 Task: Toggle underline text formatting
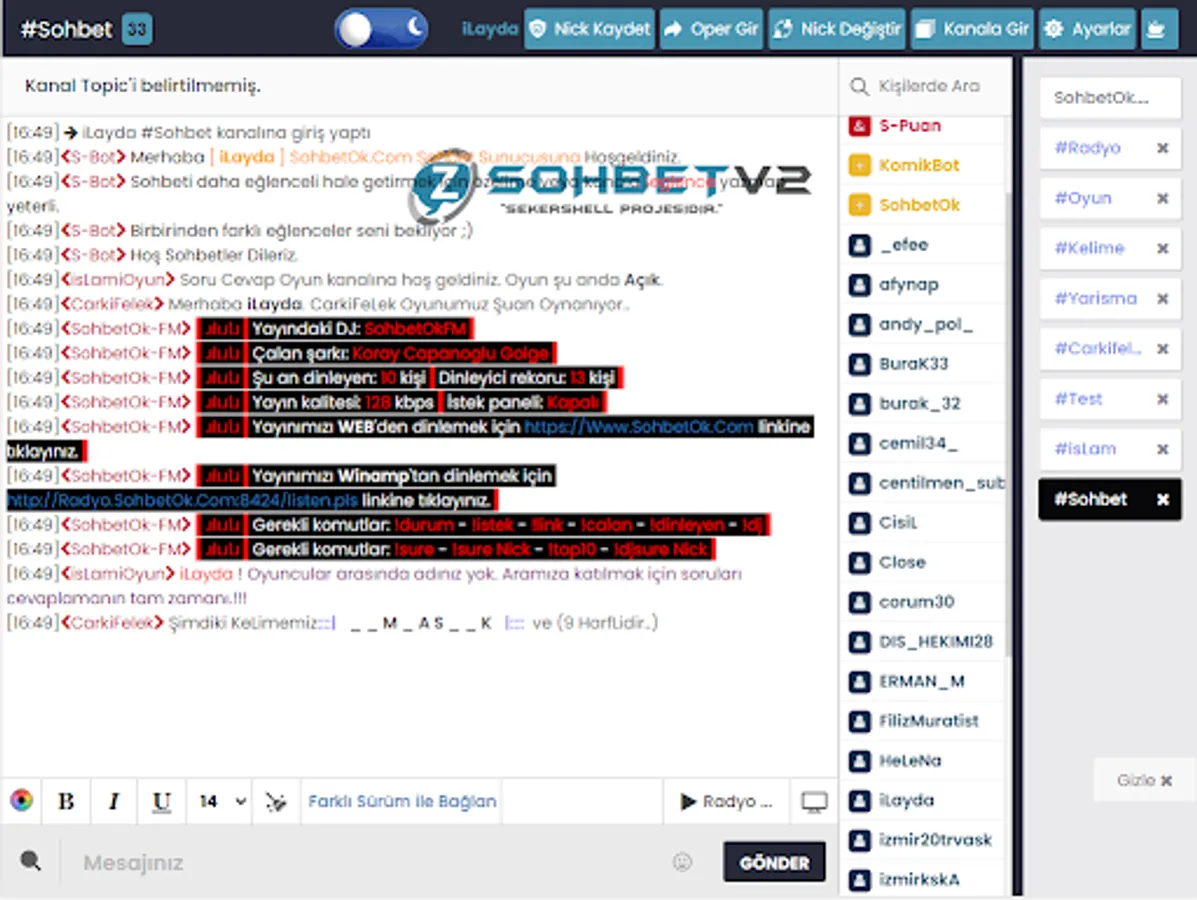point(161,801)
